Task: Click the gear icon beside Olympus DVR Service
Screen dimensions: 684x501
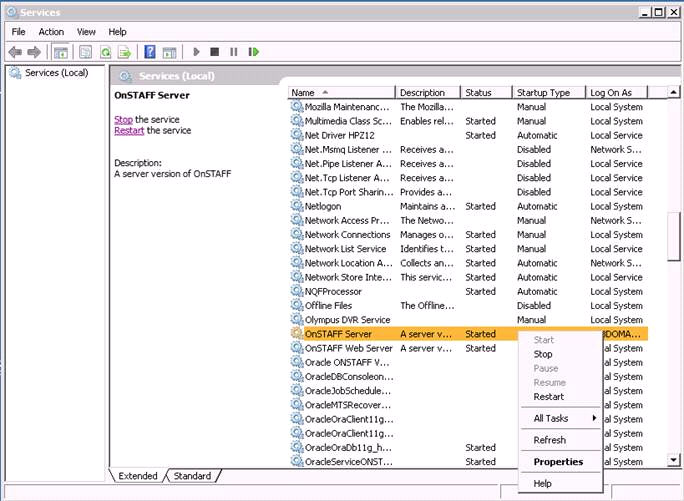Action: point(297,319)
